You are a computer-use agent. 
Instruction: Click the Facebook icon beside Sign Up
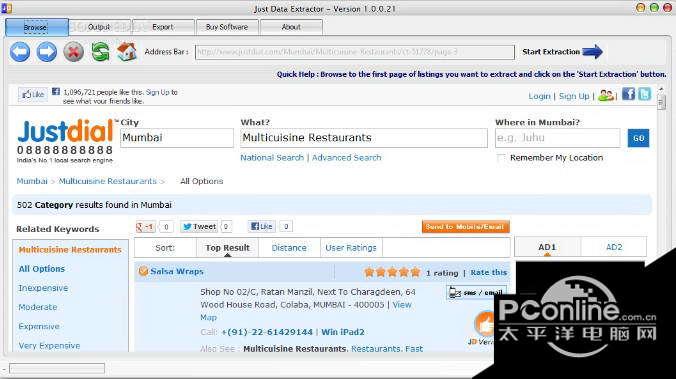[629, 94]
